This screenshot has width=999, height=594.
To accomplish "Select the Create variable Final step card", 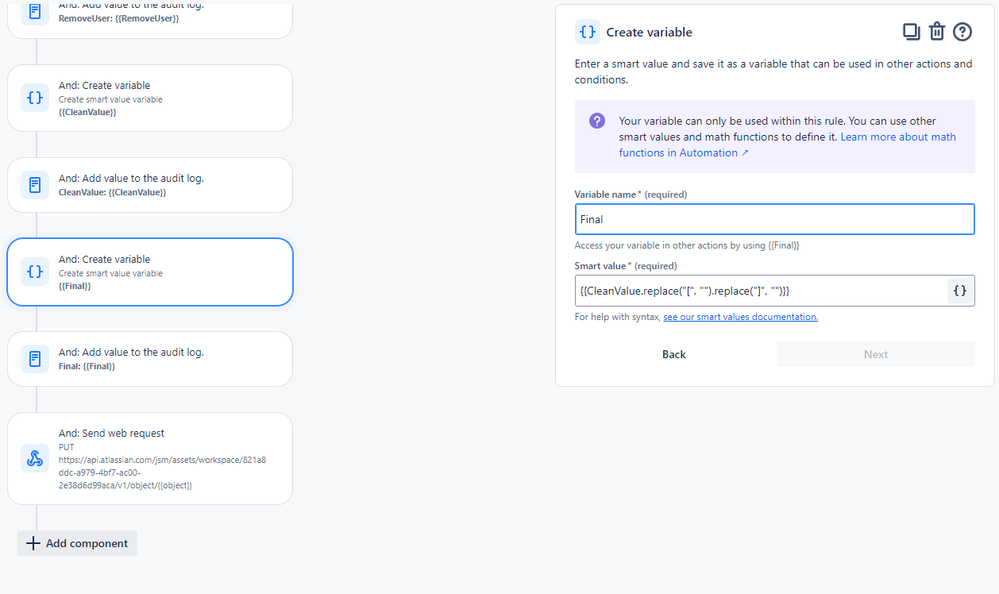I will (150, 272).
